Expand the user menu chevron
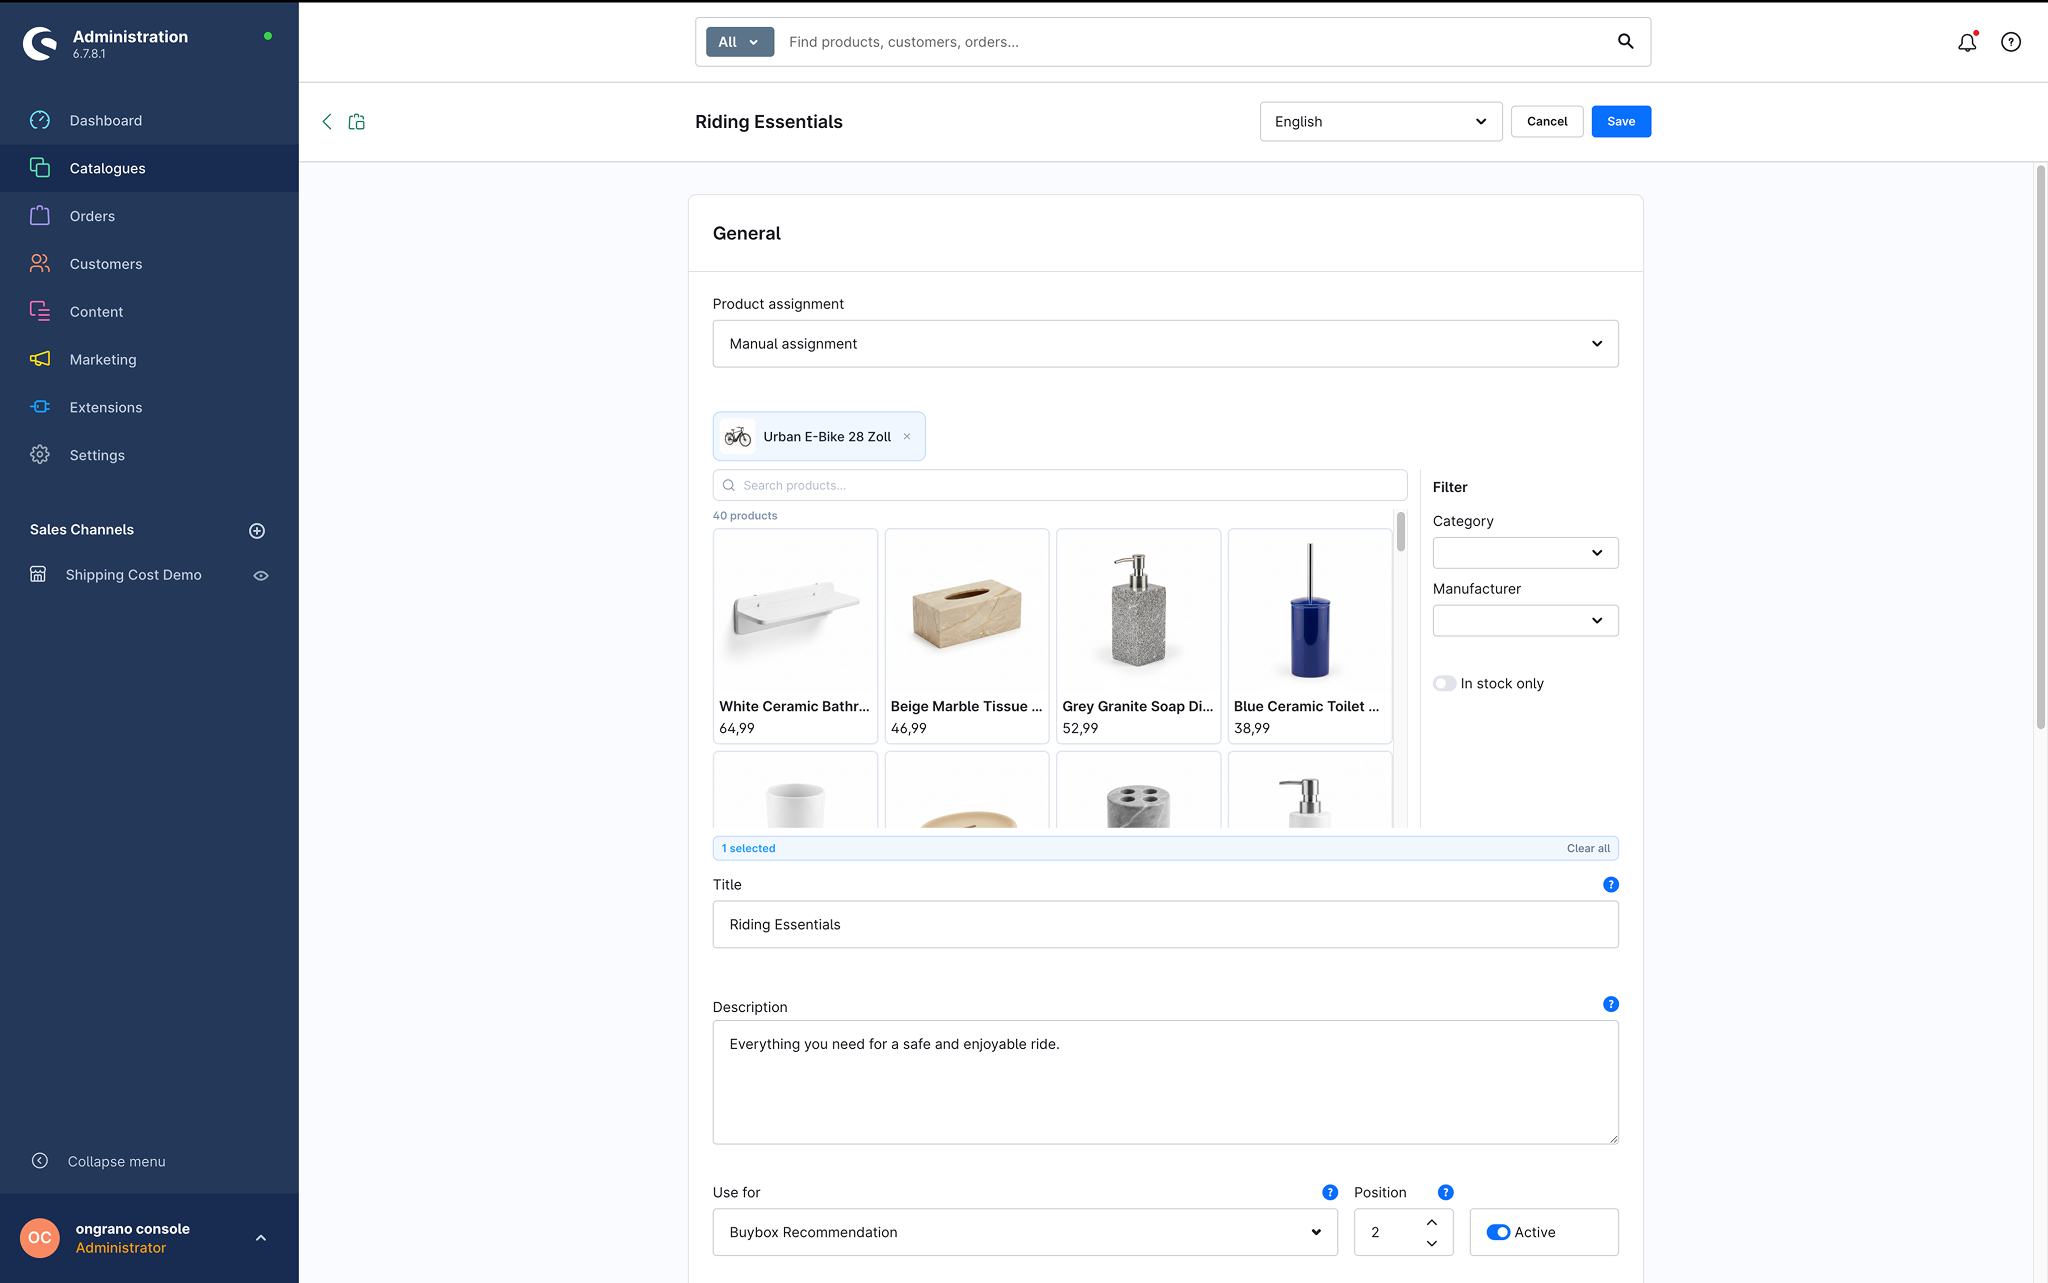The height and width of the screenshot is (1283, 2048). (x=261, y=1238)
